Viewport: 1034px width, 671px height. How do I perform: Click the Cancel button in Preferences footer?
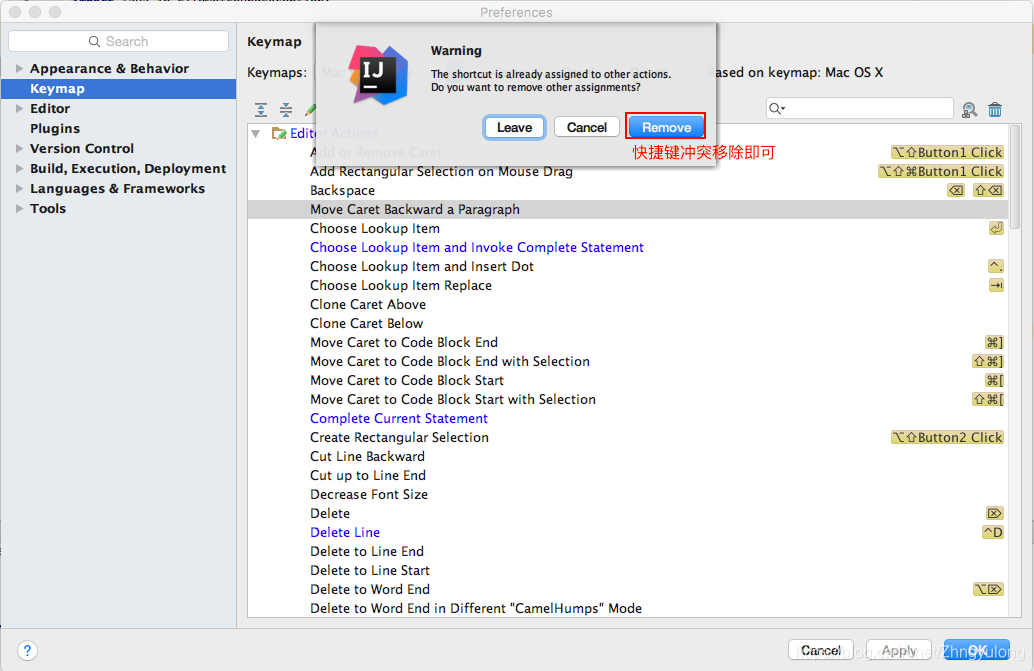820,651
